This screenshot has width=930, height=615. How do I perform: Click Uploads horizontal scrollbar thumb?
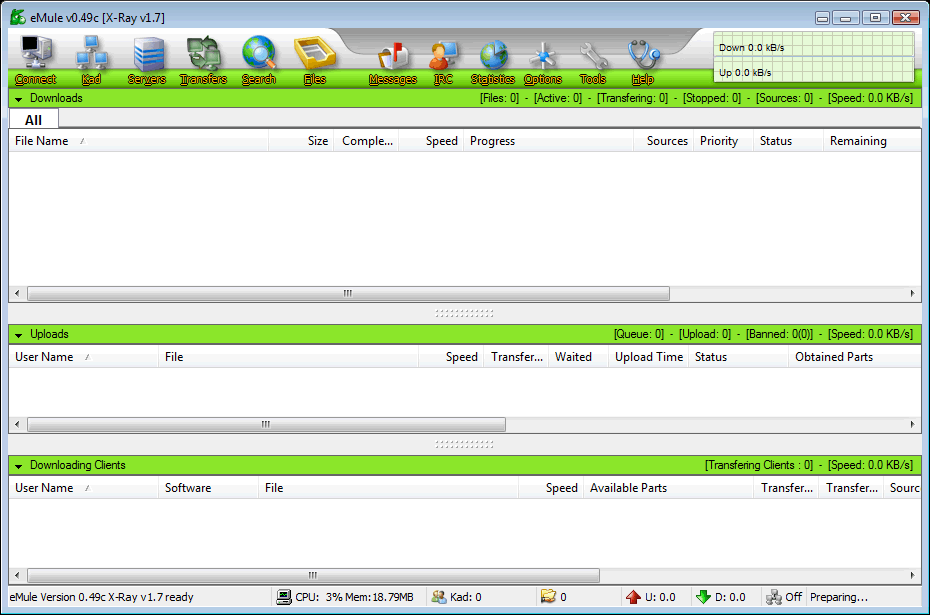(x=266, y=425)
